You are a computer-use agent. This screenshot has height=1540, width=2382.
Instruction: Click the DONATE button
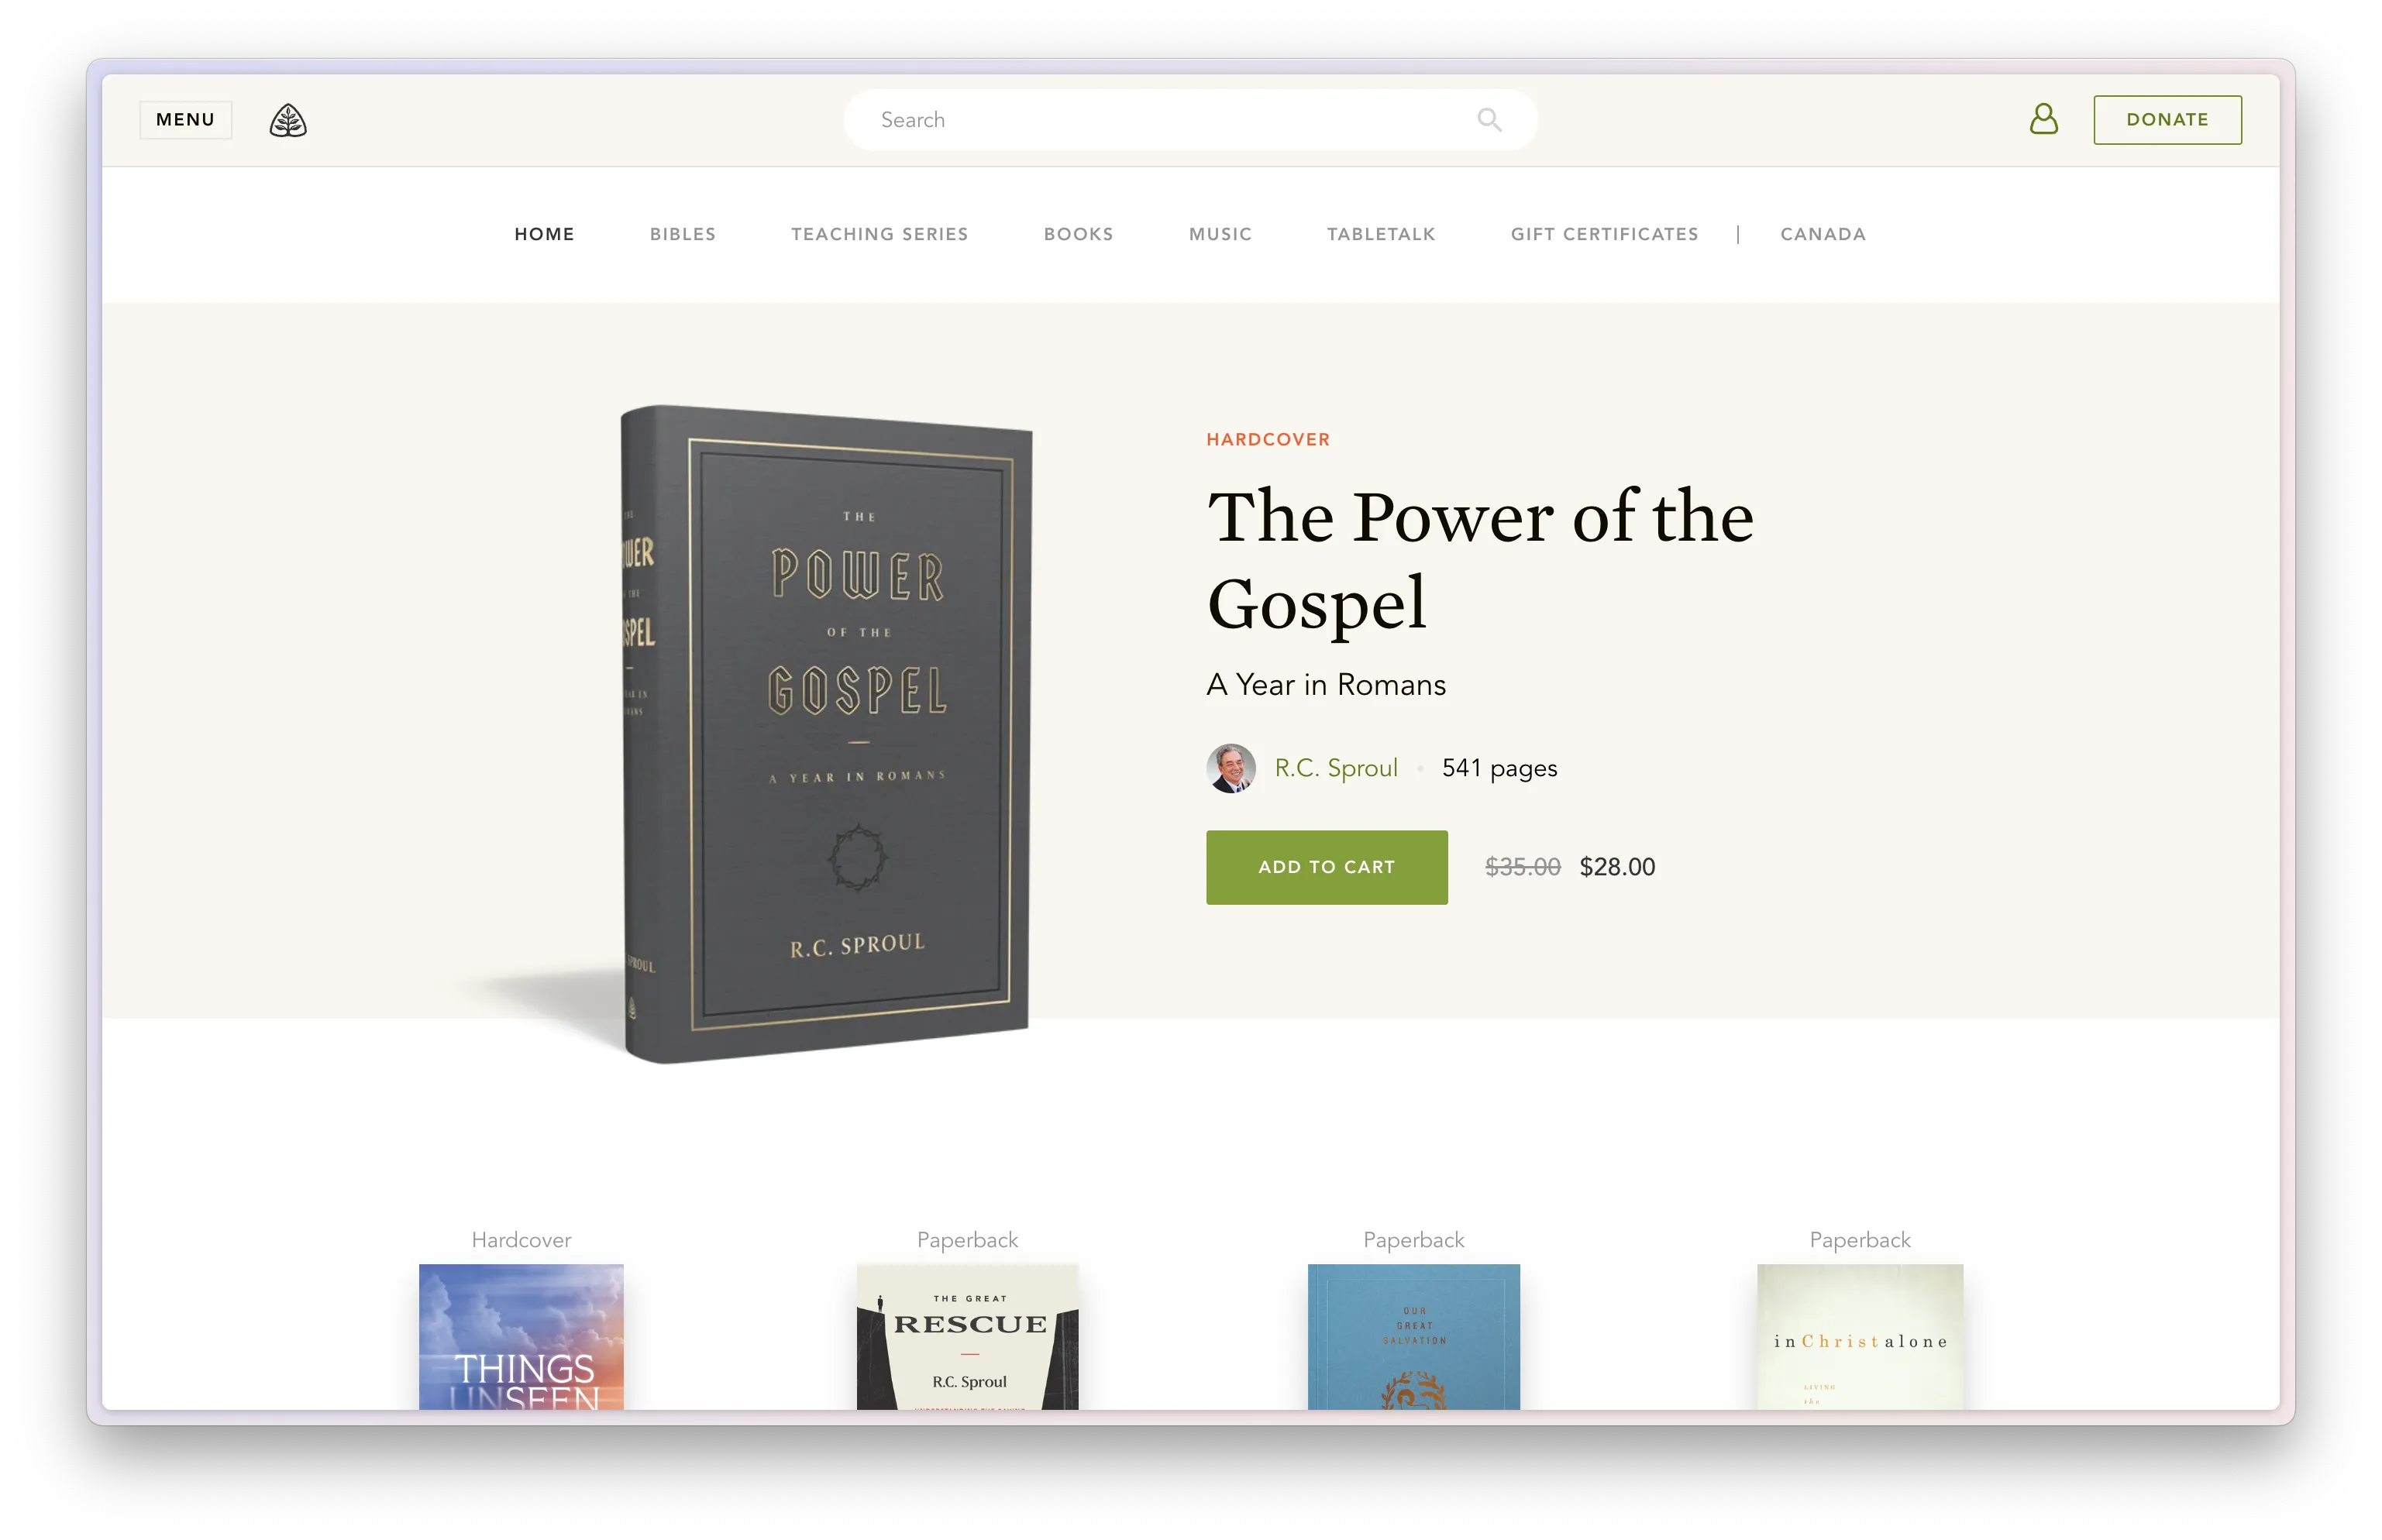[2167, 120]
